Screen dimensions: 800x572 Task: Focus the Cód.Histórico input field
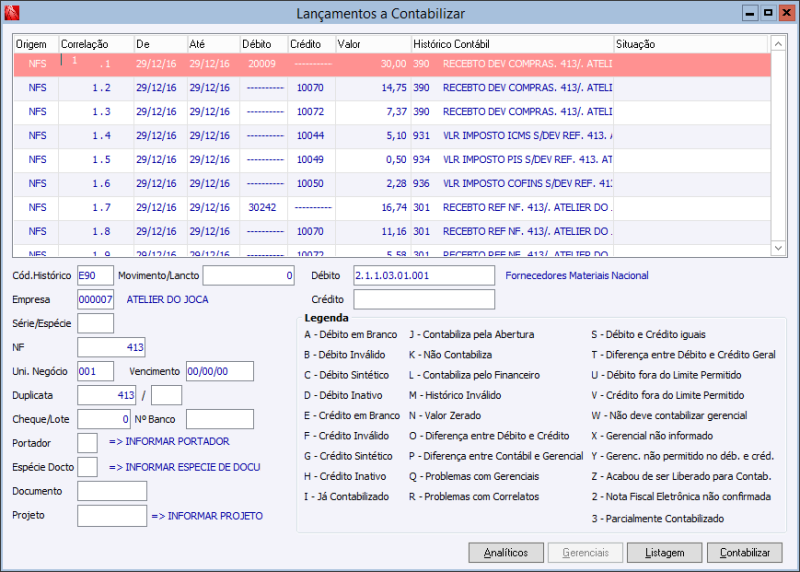(95, 276)
